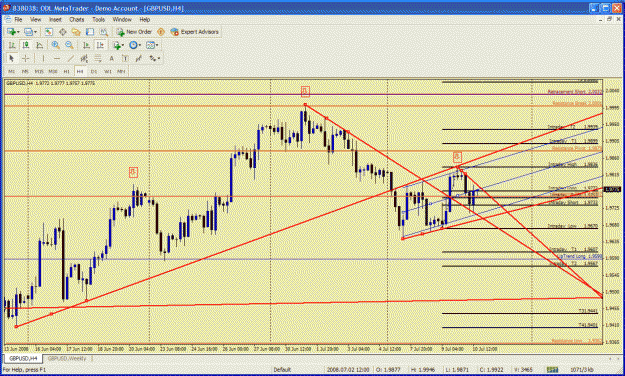Select the Equidistant Channel tool

click(x=84, y=59)
